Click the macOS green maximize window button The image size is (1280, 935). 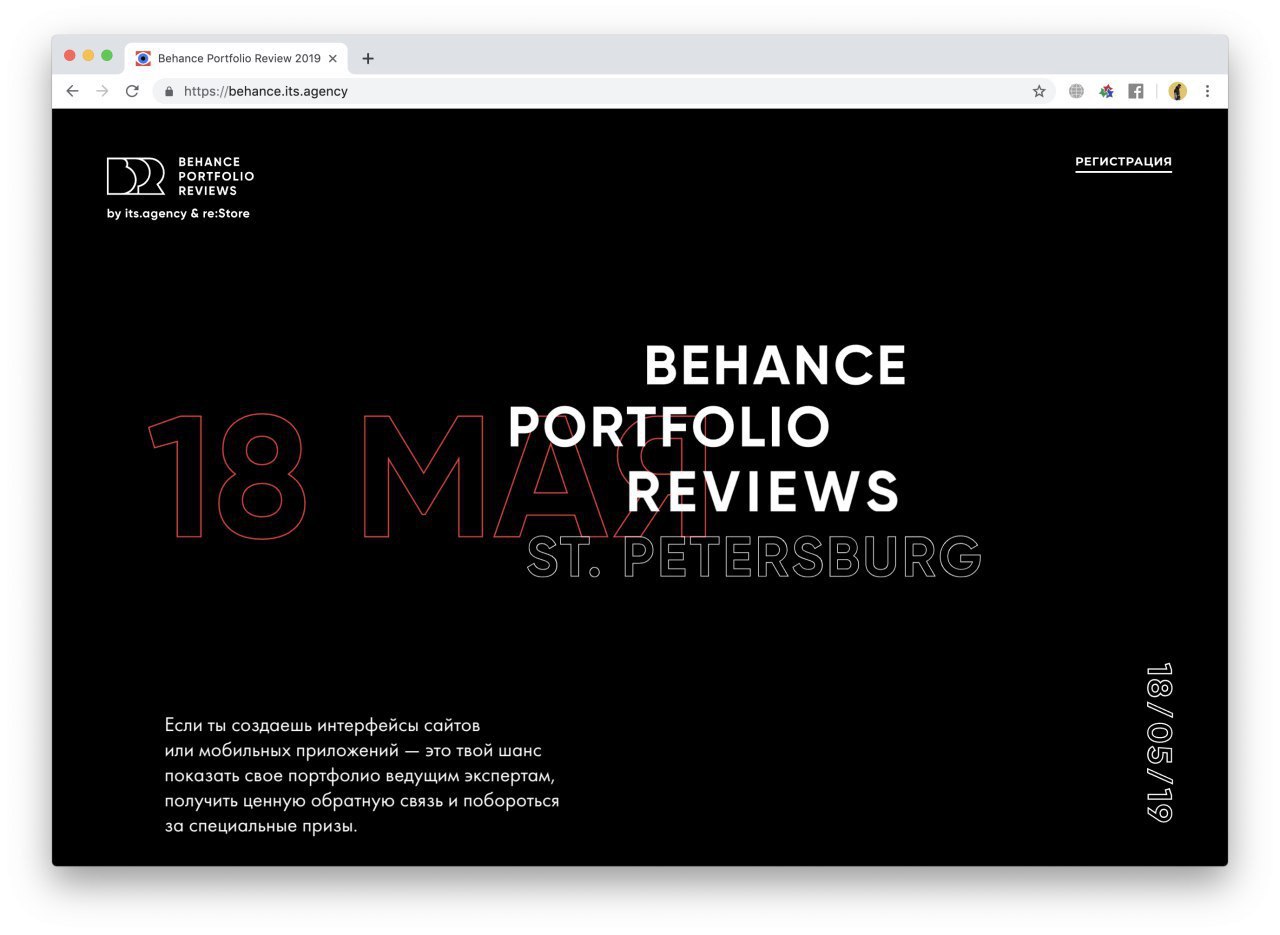coord(107,56)
